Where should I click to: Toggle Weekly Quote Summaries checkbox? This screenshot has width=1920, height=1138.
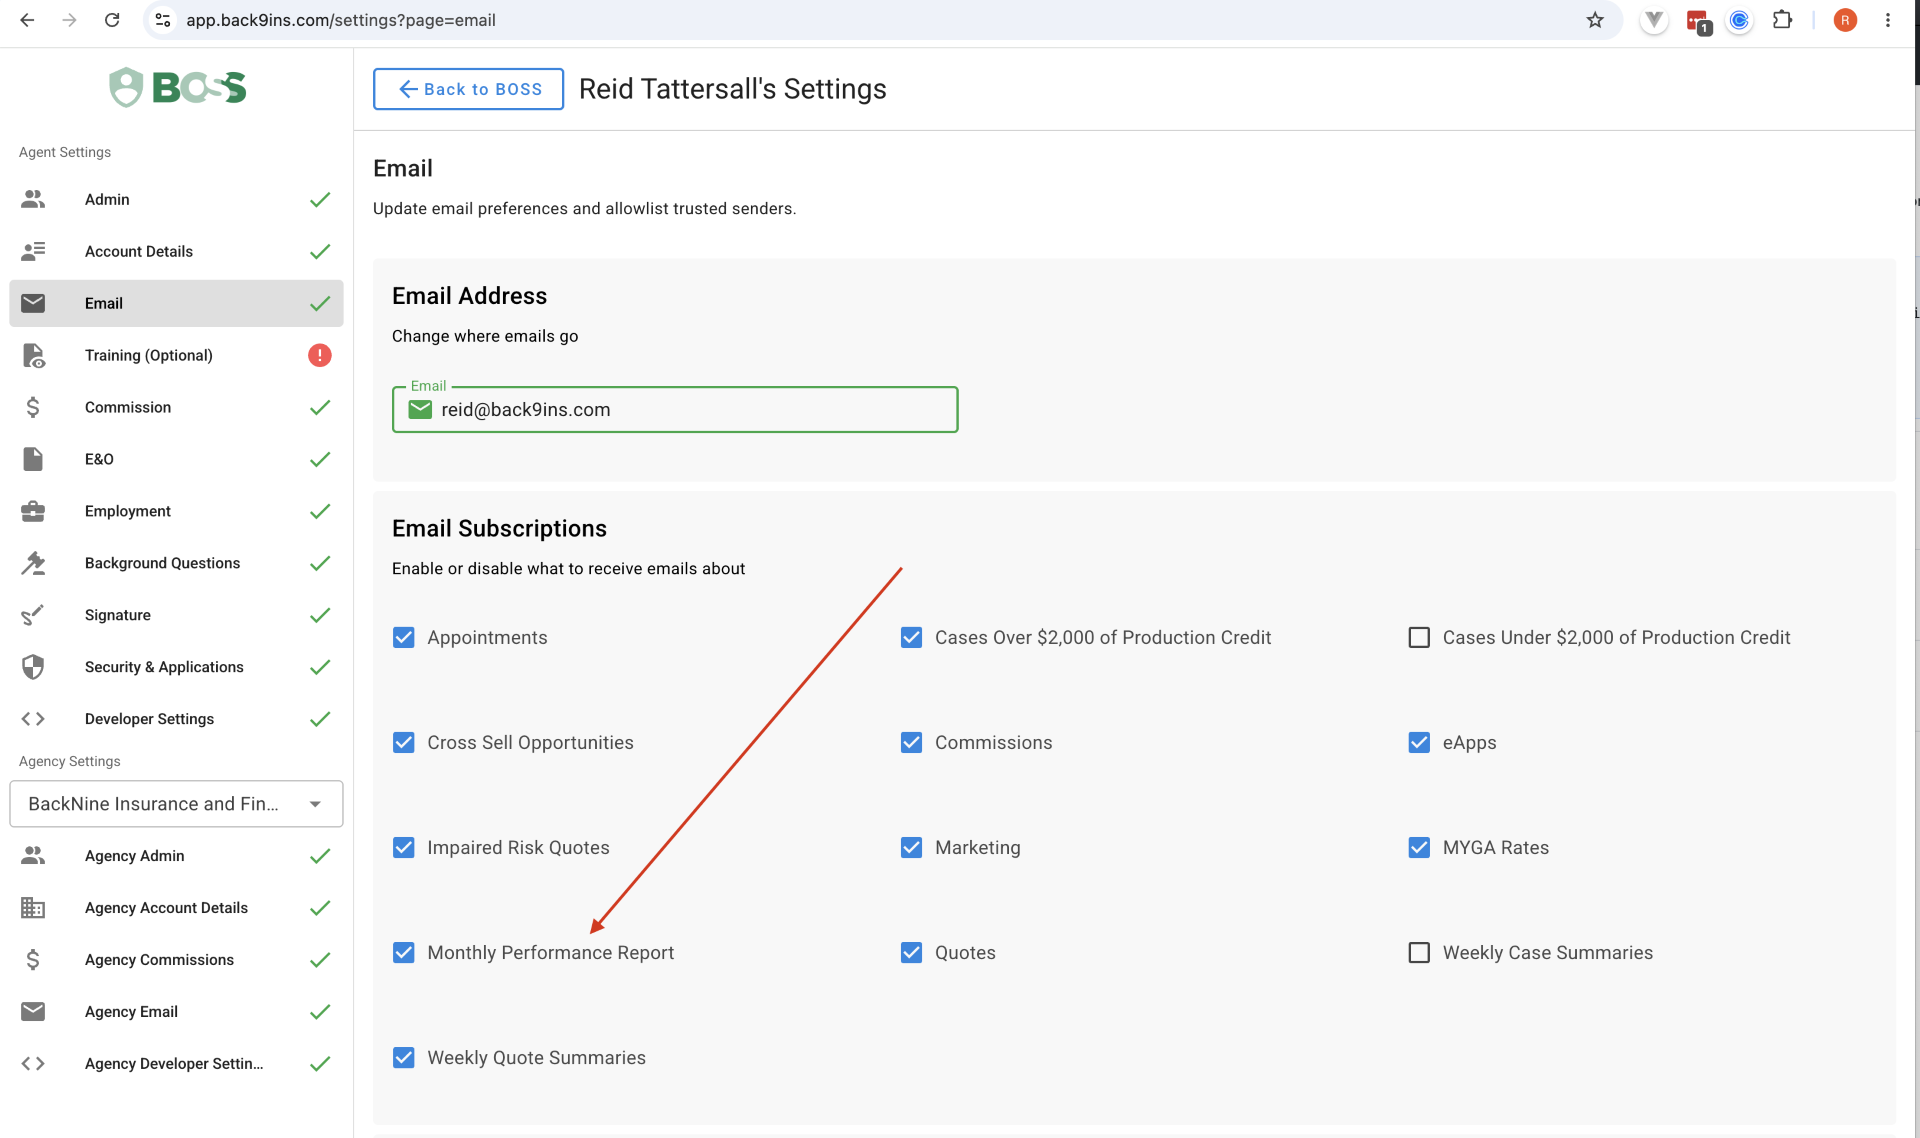(404, 1057)
